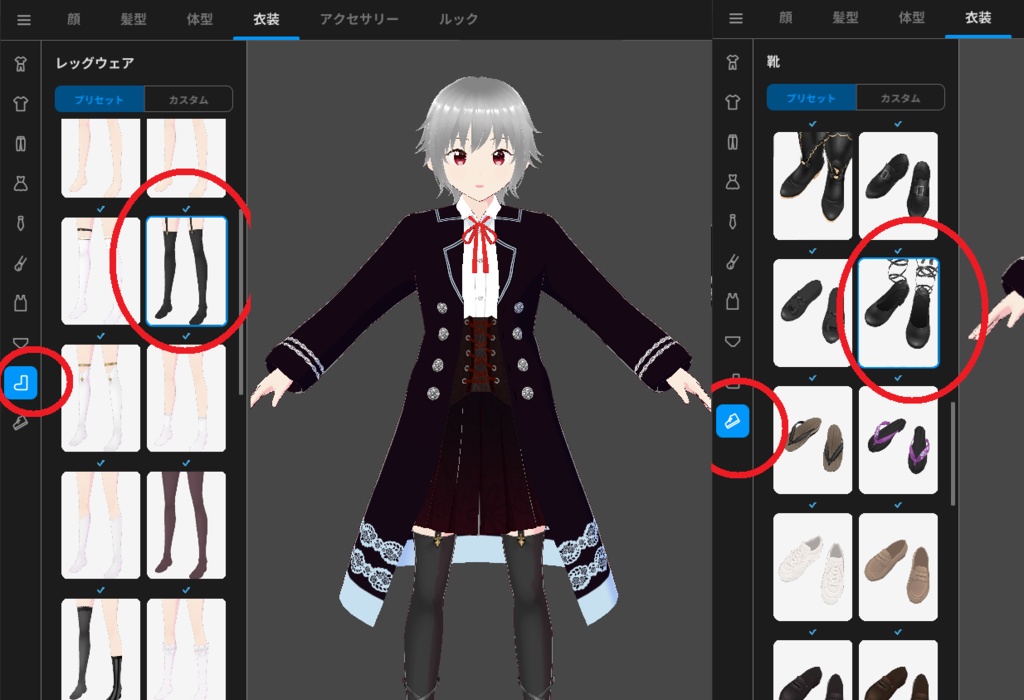Open the 衣装 tab in the legwear window
This screenshot has height=700, width=1024.
click(266, 20)
